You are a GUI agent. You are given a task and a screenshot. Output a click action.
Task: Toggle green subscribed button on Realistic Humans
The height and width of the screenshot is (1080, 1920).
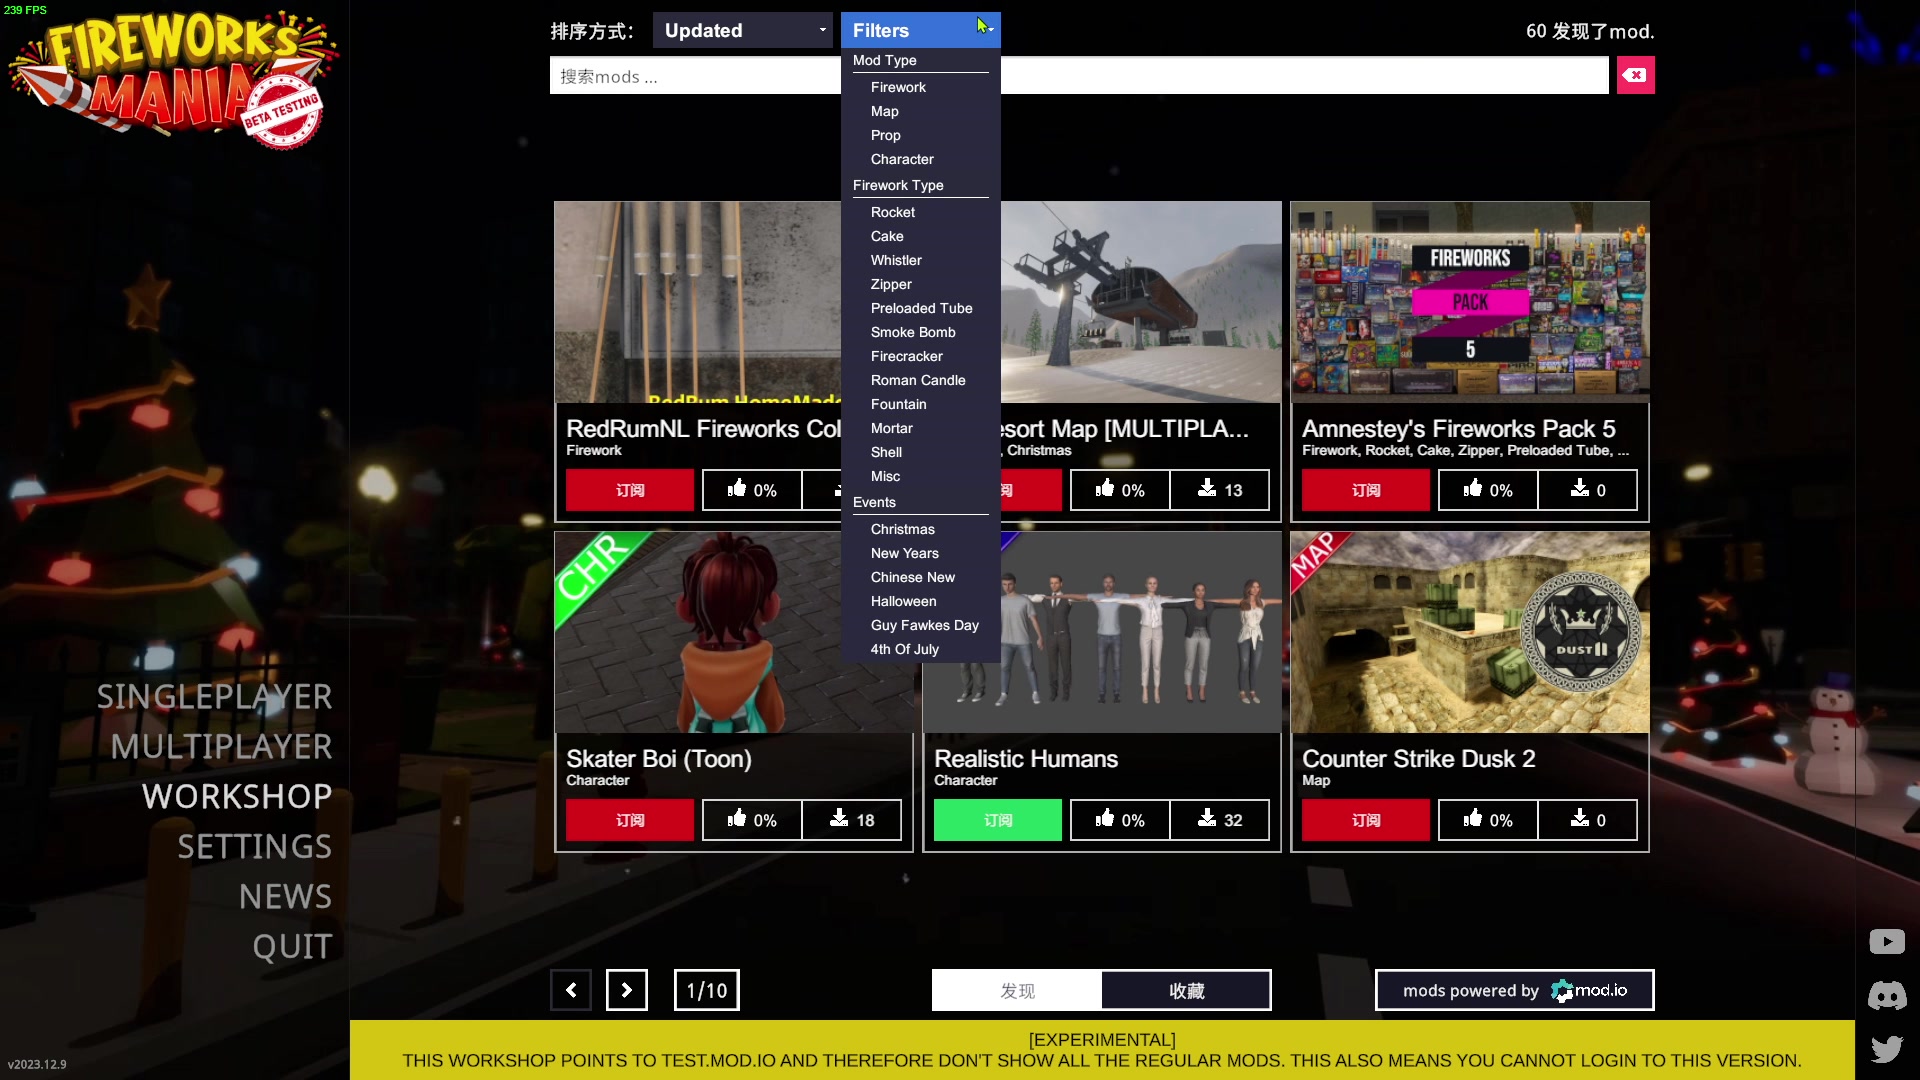pos(998,820)
